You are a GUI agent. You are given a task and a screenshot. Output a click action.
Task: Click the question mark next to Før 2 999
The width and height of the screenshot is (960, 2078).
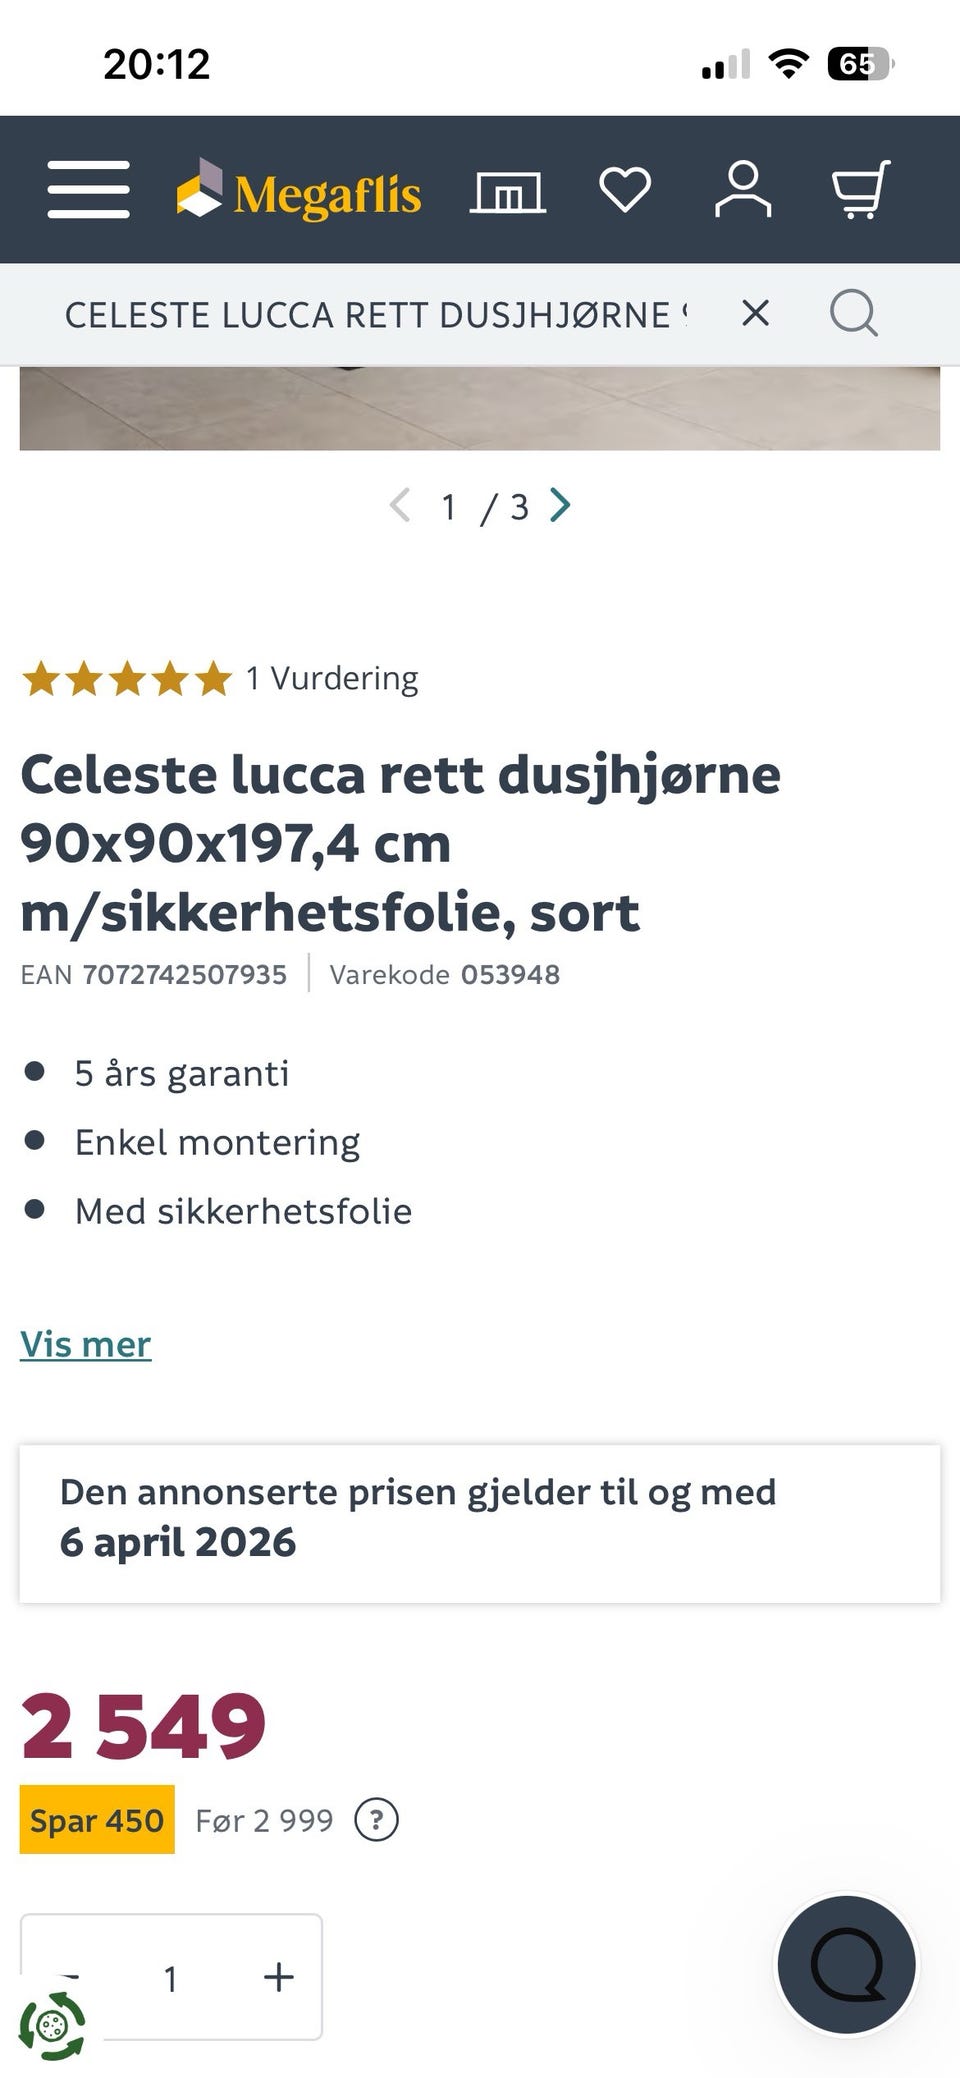tap(376, 1820)
